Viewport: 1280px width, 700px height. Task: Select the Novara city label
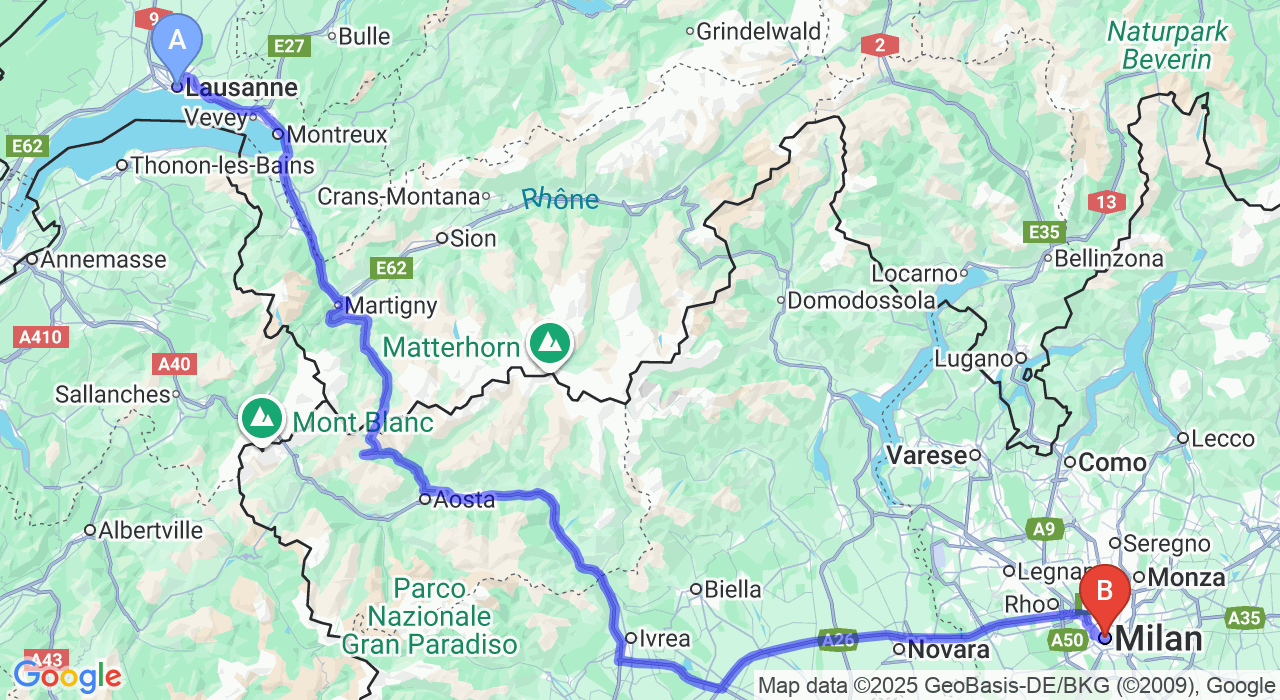coord(950,650)
